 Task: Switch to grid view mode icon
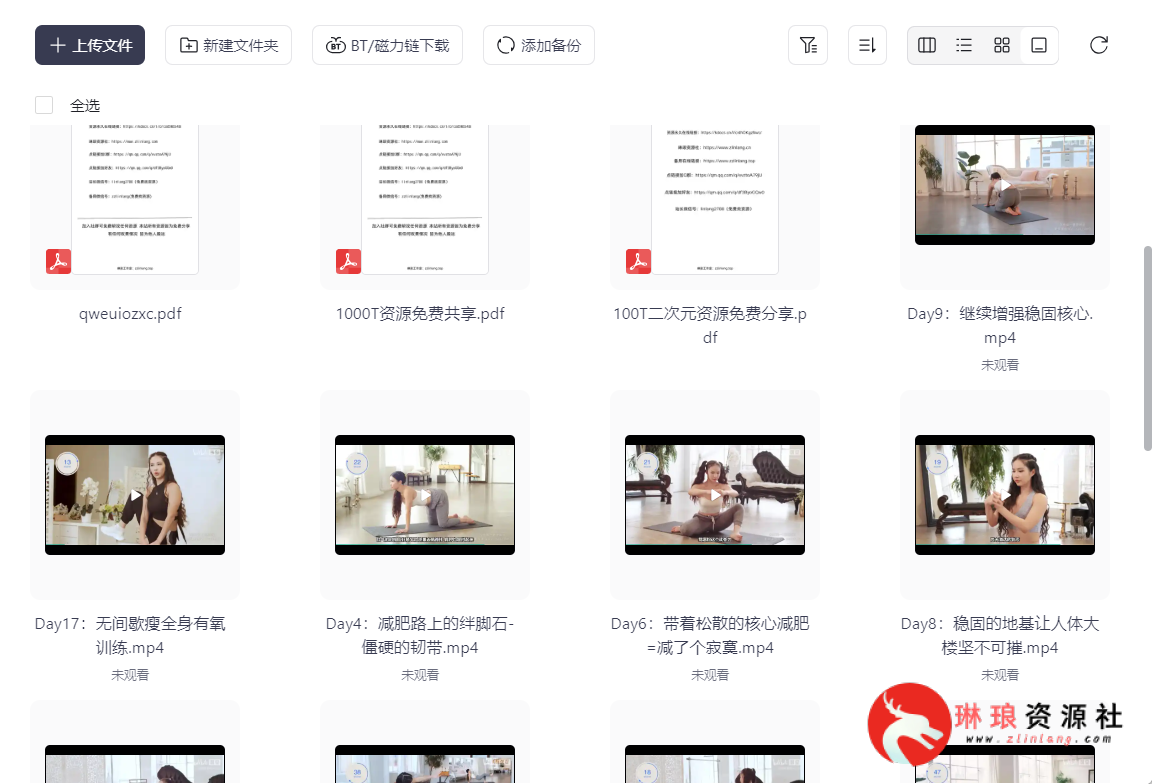point(1001,45)
